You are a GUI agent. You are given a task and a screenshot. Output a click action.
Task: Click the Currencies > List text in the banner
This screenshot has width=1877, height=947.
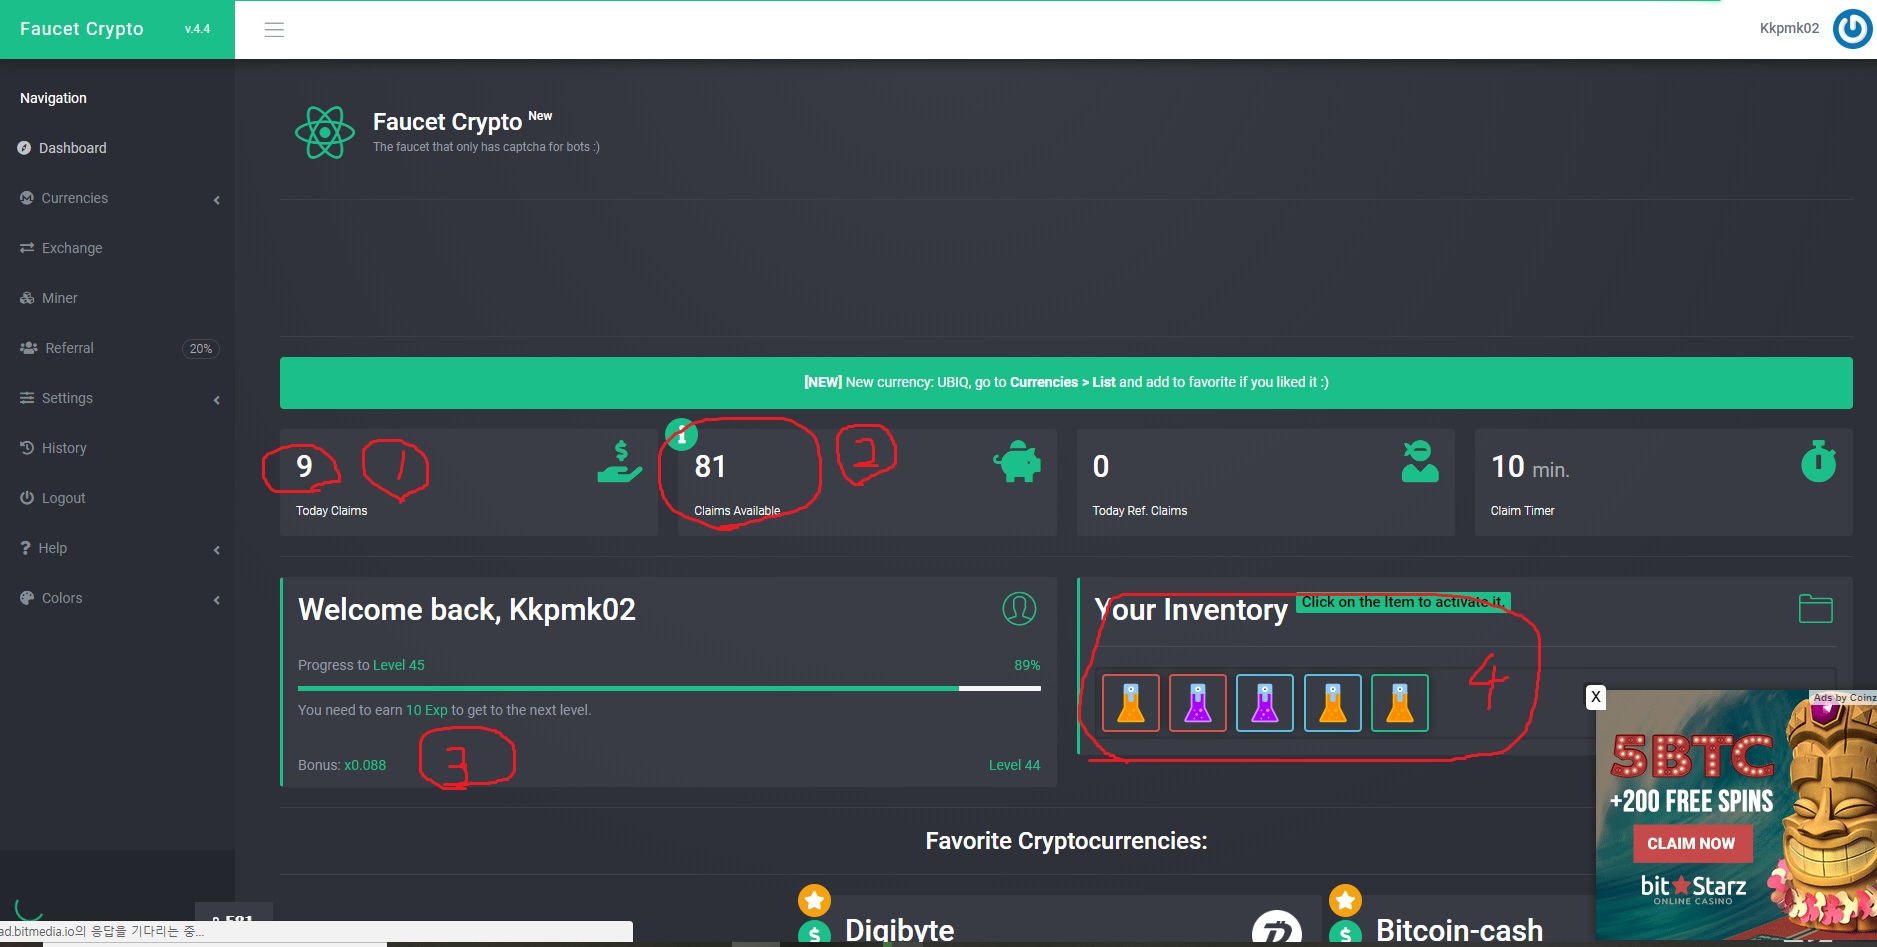(1062, 382)
